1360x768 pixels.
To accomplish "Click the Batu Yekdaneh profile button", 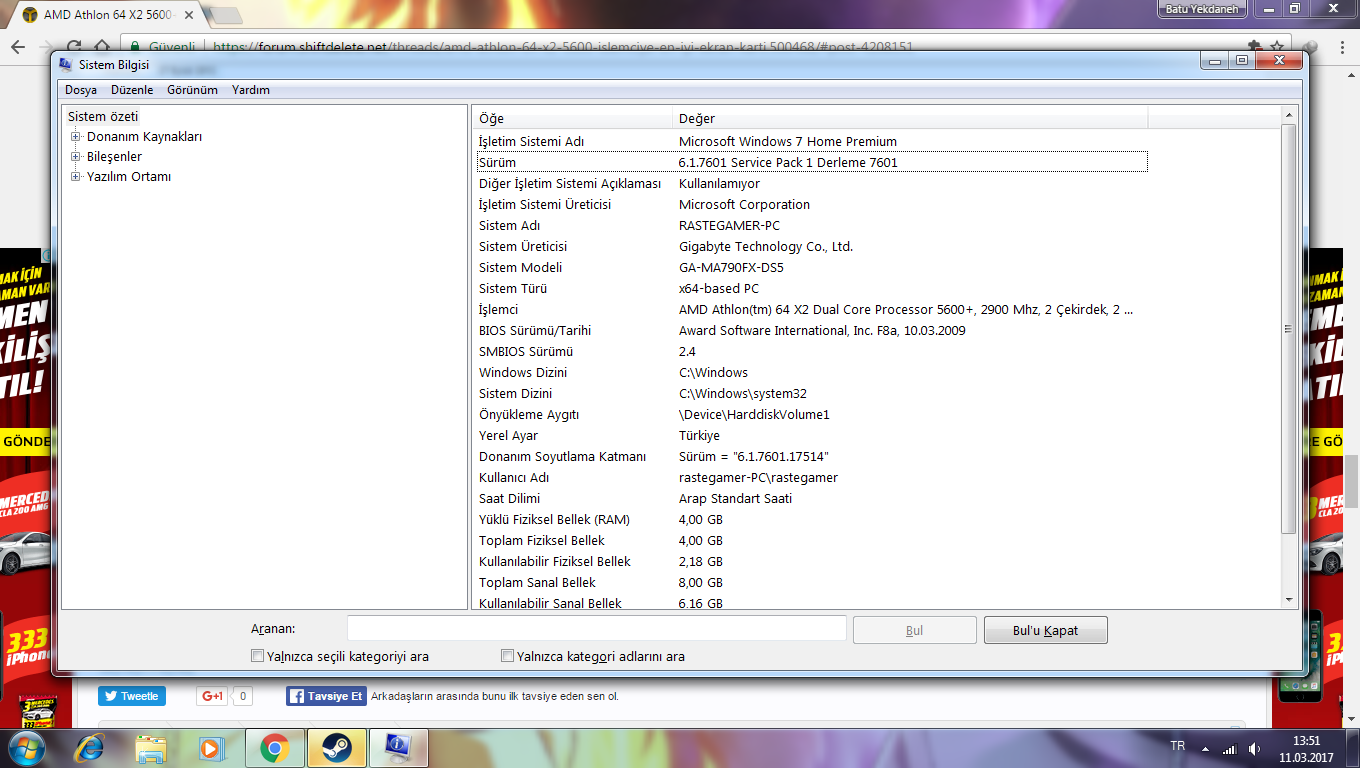I will 1201,9.
